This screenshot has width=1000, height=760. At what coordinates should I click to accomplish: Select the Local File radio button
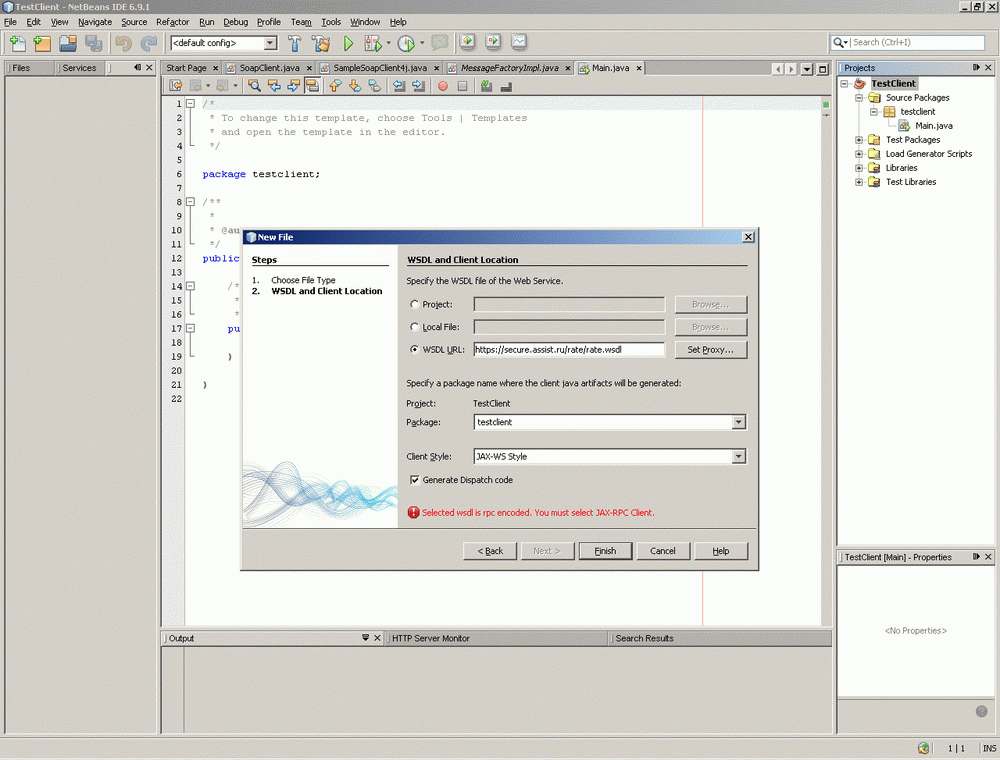[x=415, y=327]
